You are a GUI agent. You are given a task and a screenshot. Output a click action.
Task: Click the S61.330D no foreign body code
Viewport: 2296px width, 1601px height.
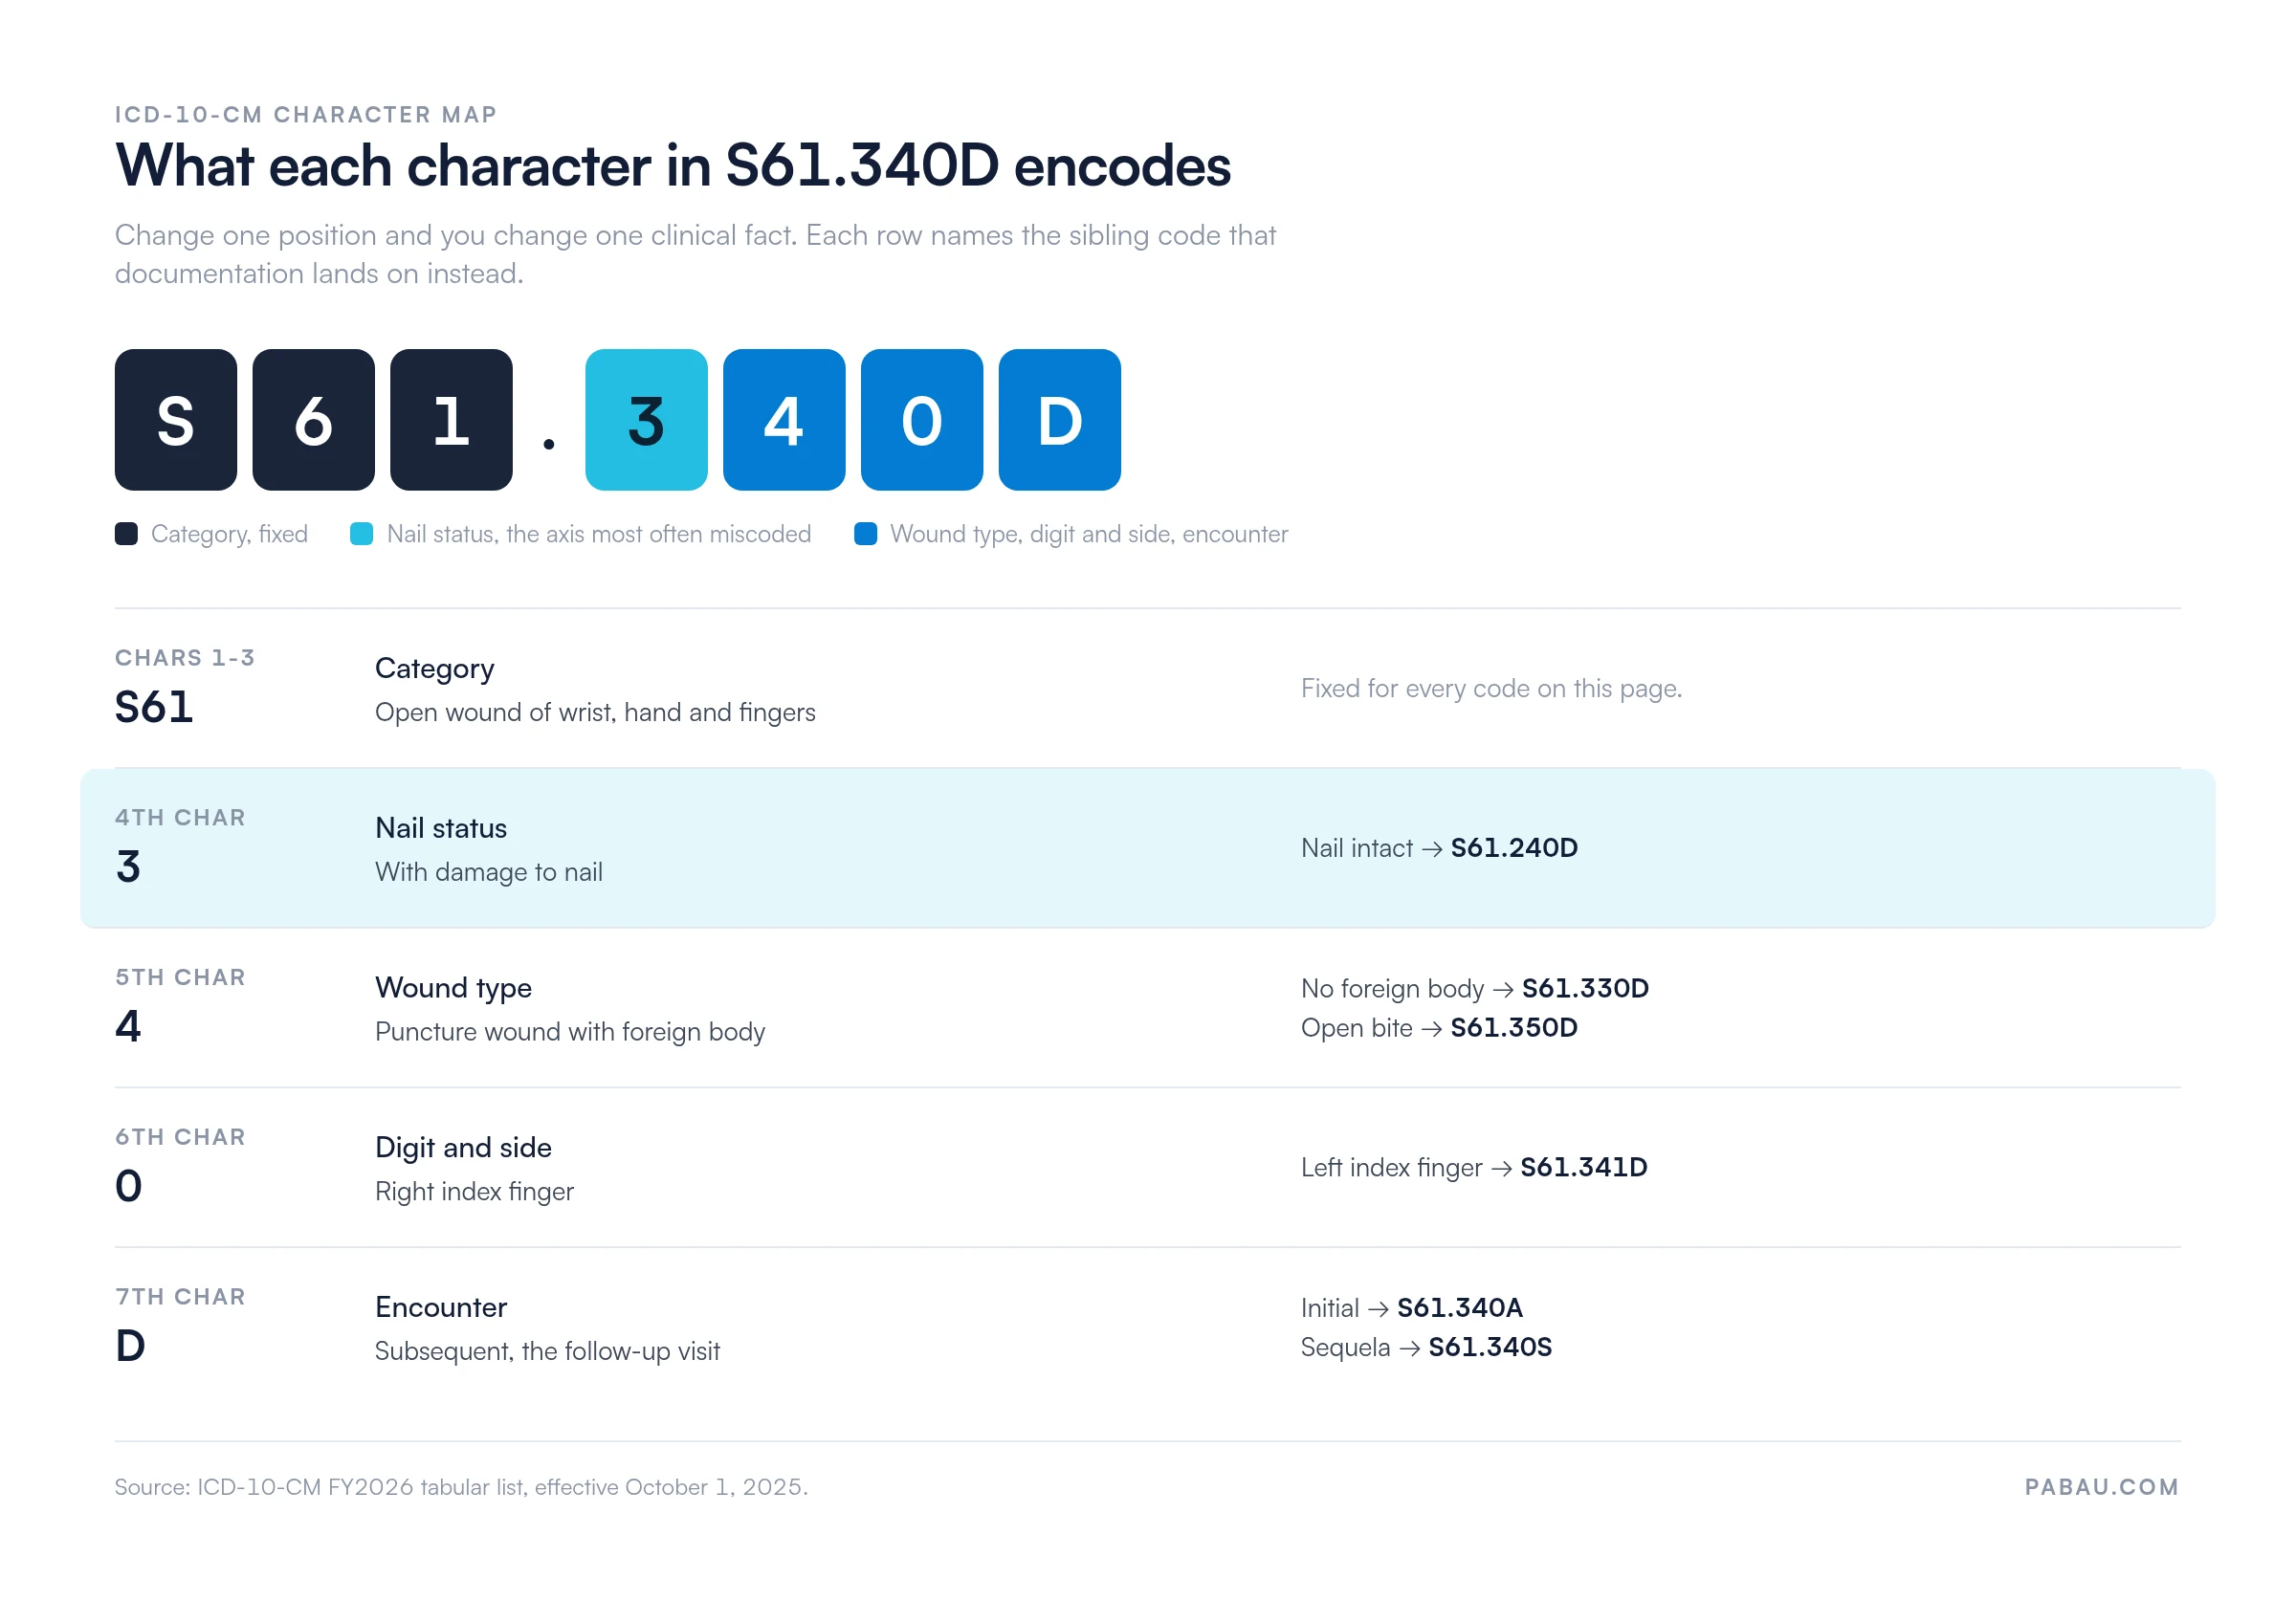[1585, 988]
